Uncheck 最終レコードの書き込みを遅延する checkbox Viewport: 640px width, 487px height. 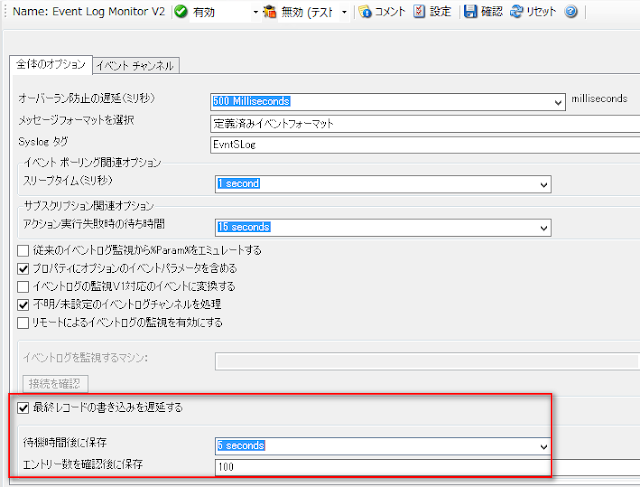click(23, 407)
